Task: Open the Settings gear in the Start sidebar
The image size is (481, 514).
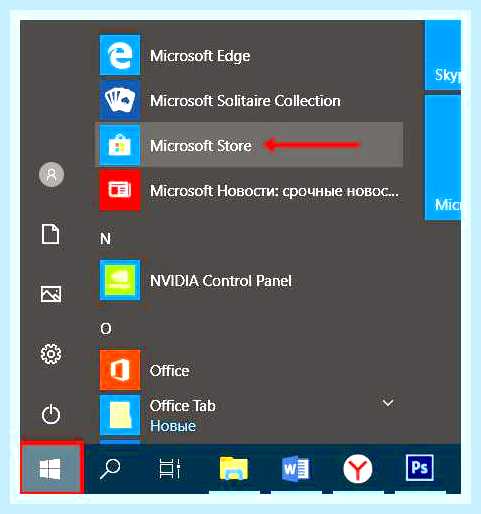Action: tap(51, 354)
